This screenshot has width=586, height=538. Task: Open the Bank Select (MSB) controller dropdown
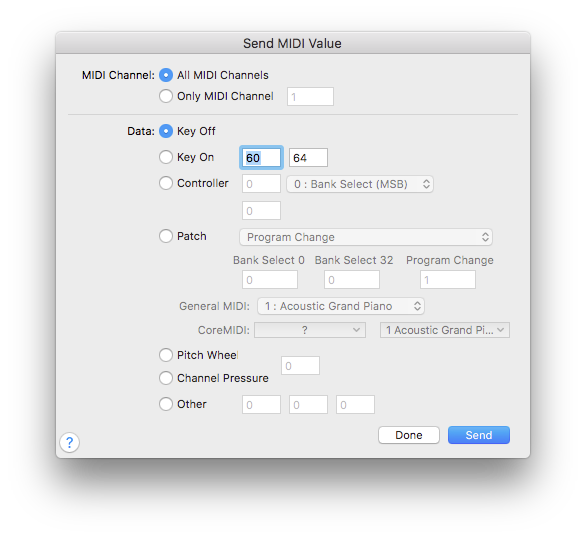(360, 184)
